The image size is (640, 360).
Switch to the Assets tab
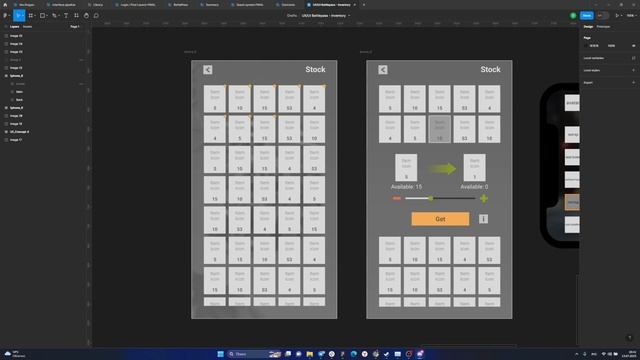[27, 27]
